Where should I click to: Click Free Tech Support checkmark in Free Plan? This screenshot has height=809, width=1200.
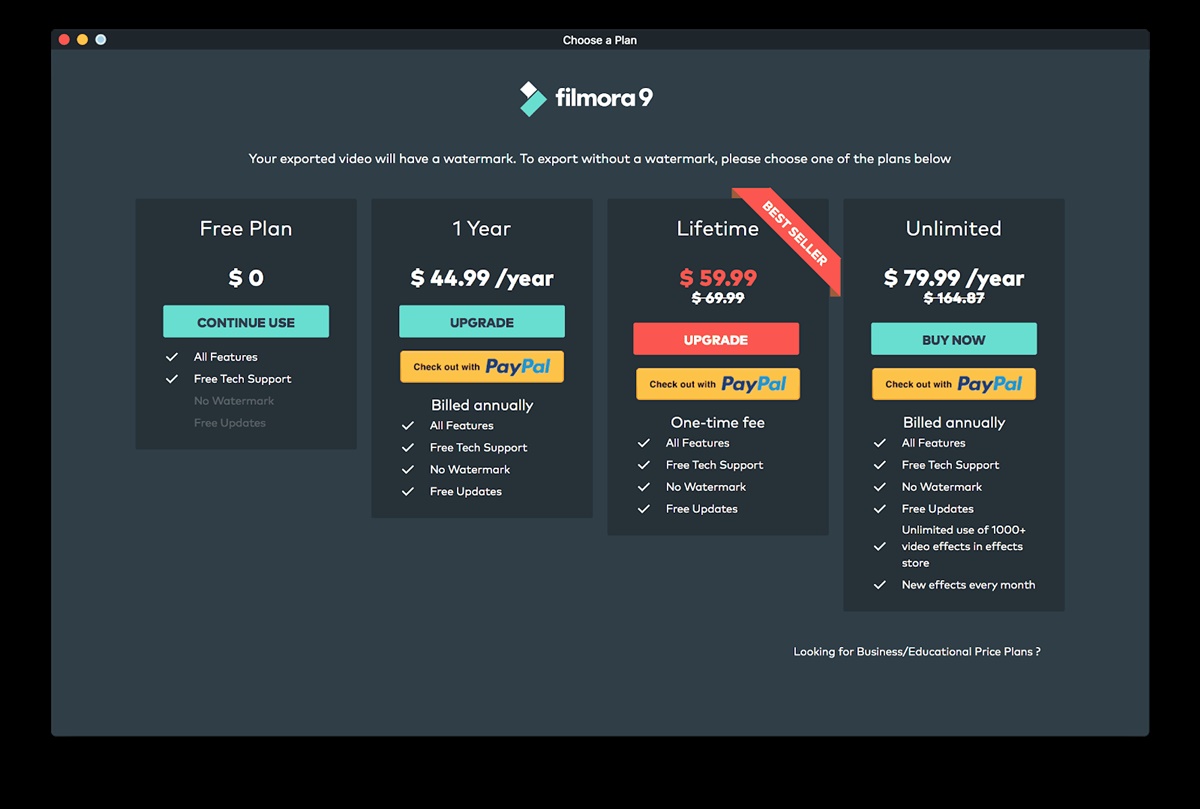[x=172, y=379]
